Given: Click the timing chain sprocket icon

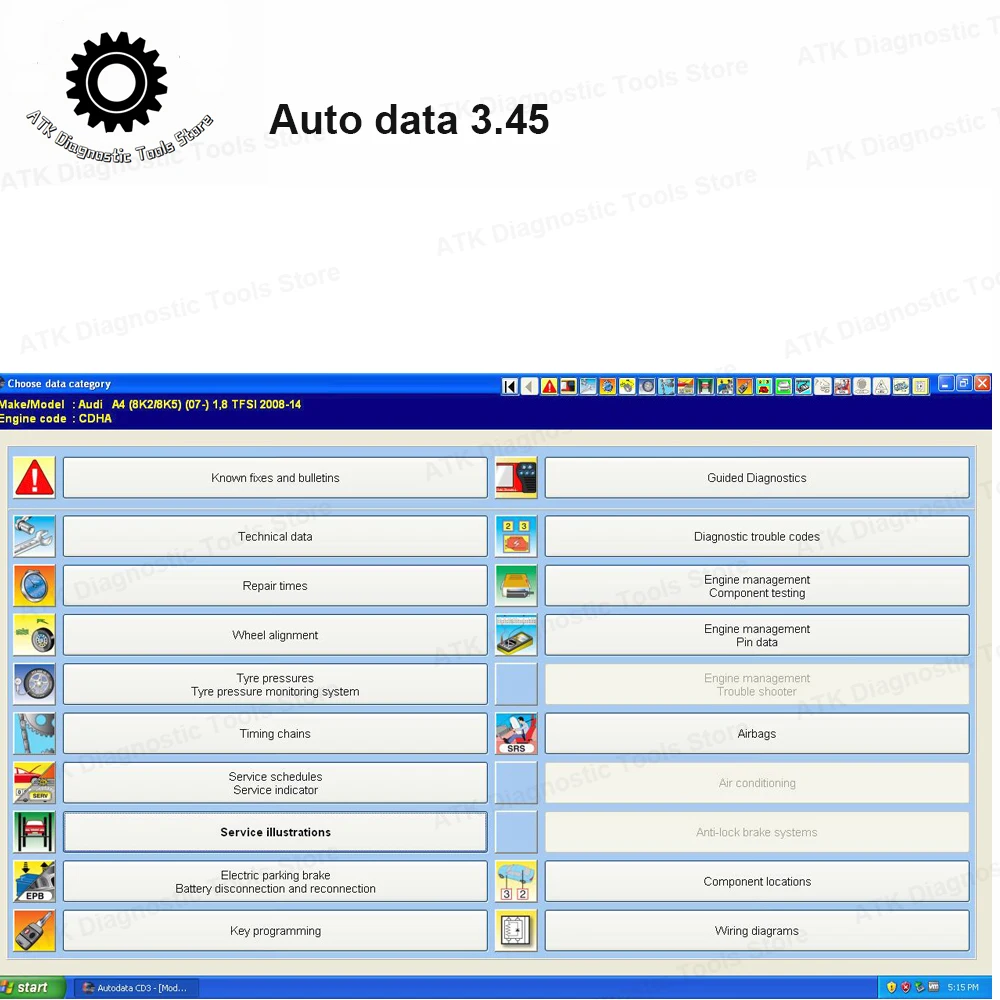Looking at the screenshot, I should click(34, 734).
